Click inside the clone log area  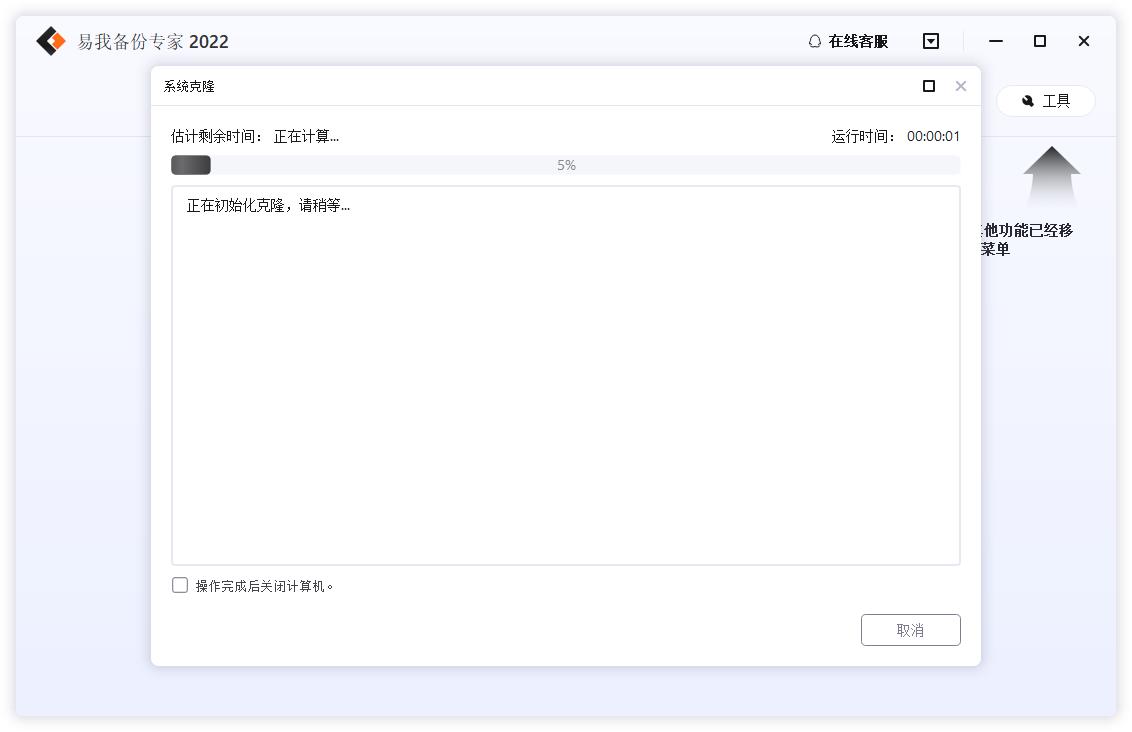click(566, 380)
